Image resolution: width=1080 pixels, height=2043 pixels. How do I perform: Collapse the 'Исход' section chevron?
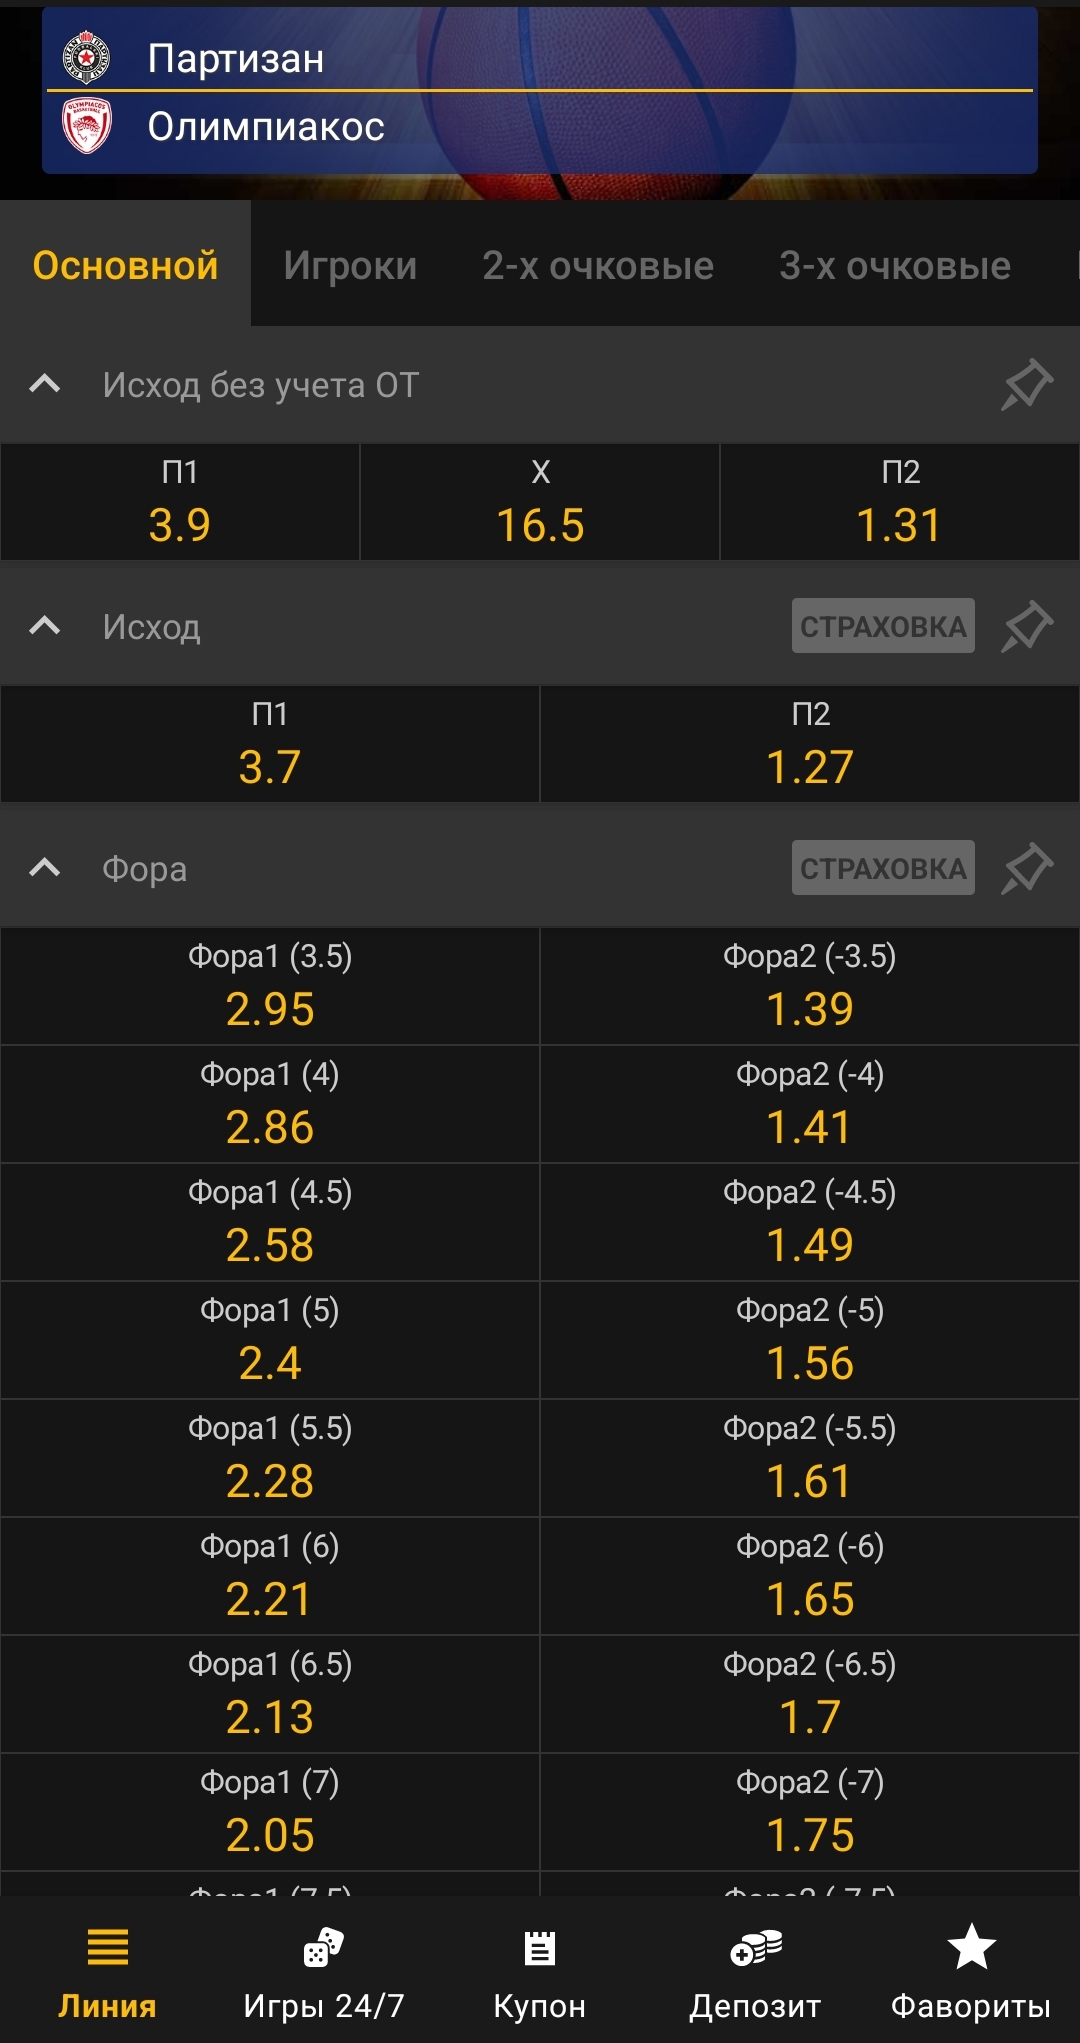[45, 627]
